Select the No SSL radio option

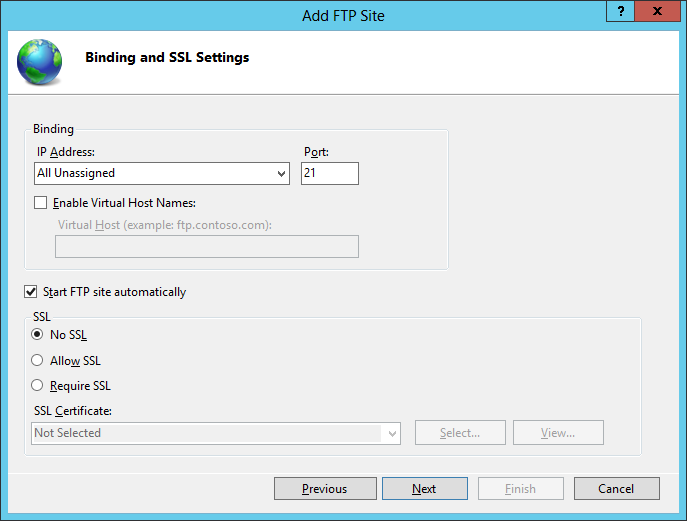pyautogui.click(x=38, y=335)
